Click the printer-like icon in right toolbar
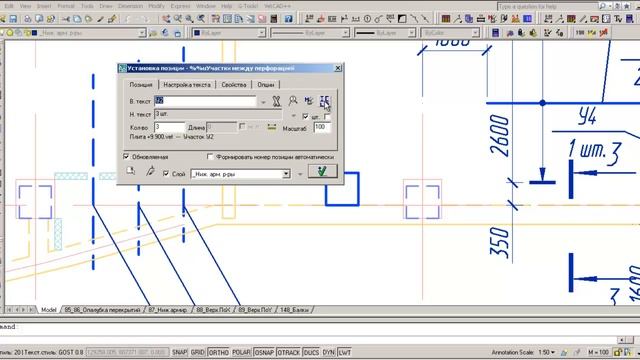The width and height of the screenshot is (640, 360). (x=481, y=19)
